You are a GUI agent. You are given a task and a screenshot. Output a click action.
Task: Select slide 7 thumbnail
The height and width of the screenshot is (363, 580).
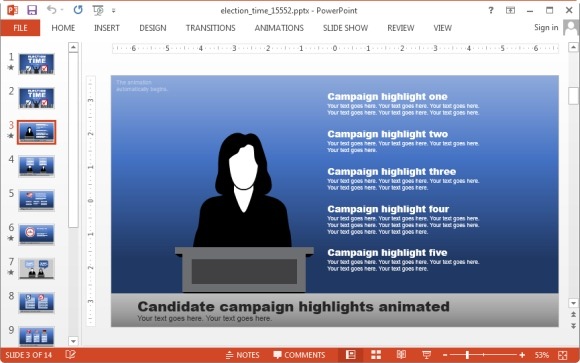(x=37, y=268)
